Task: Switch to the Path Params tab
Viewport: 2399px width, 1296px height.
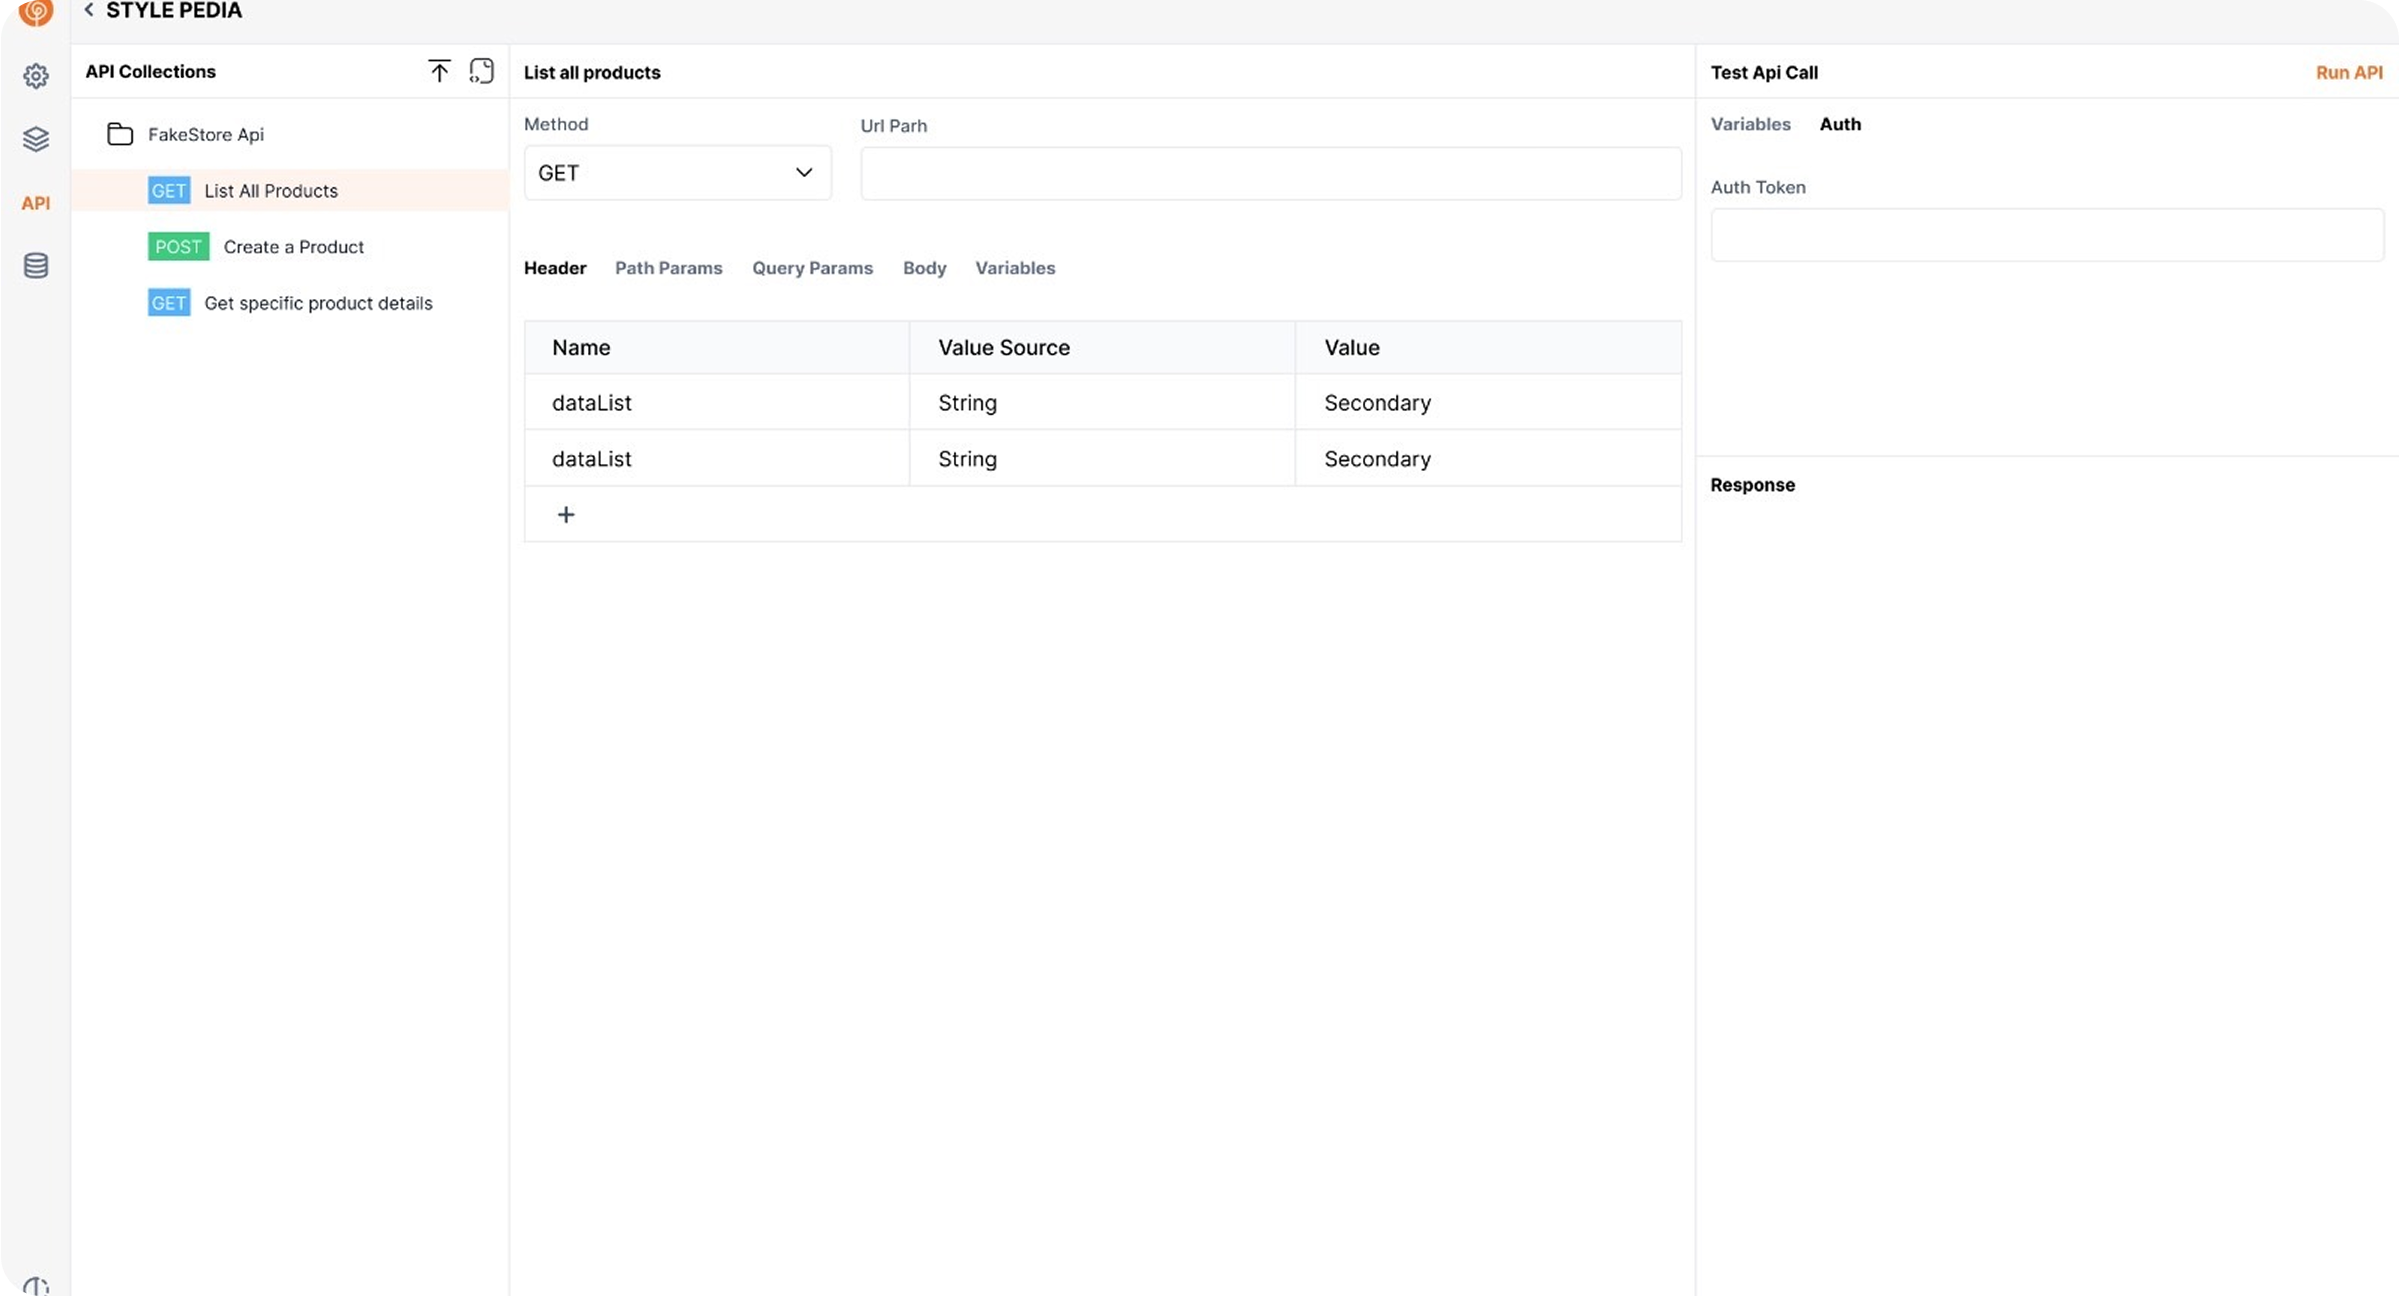Action: (x=668, y=268)
